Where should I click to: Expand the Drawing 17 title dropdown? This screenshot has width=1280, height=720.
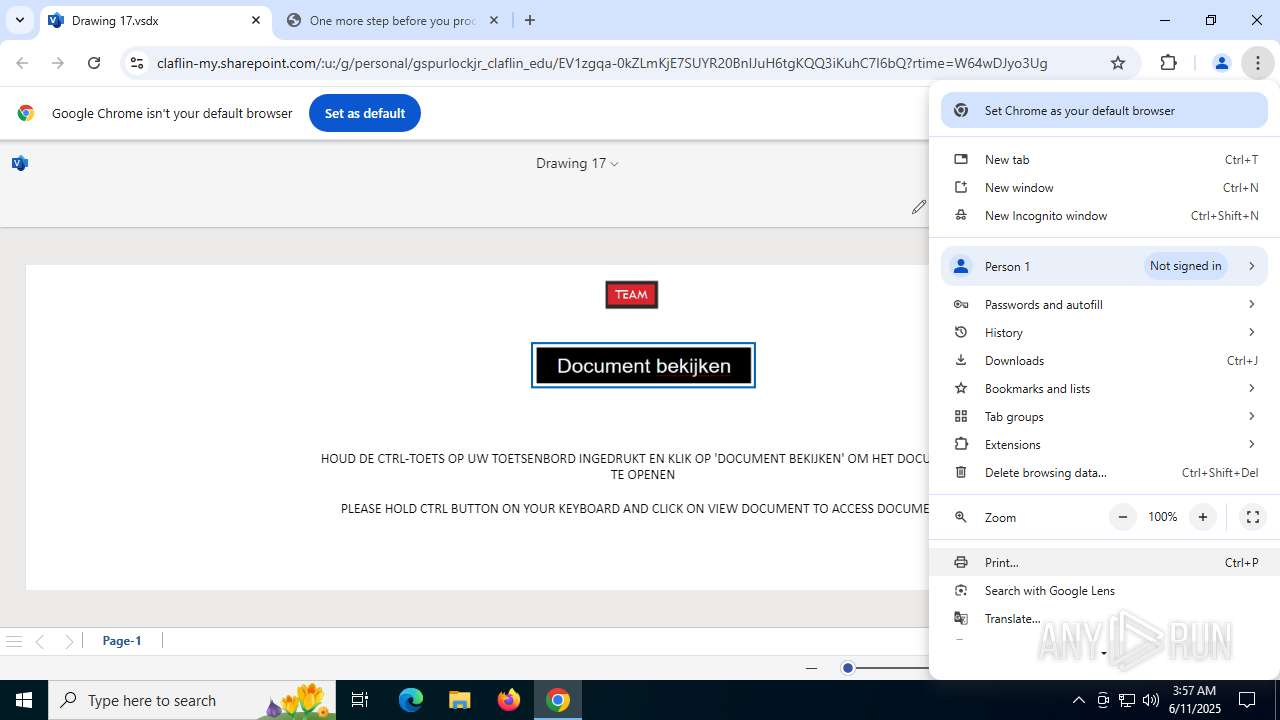click(577, 164)
